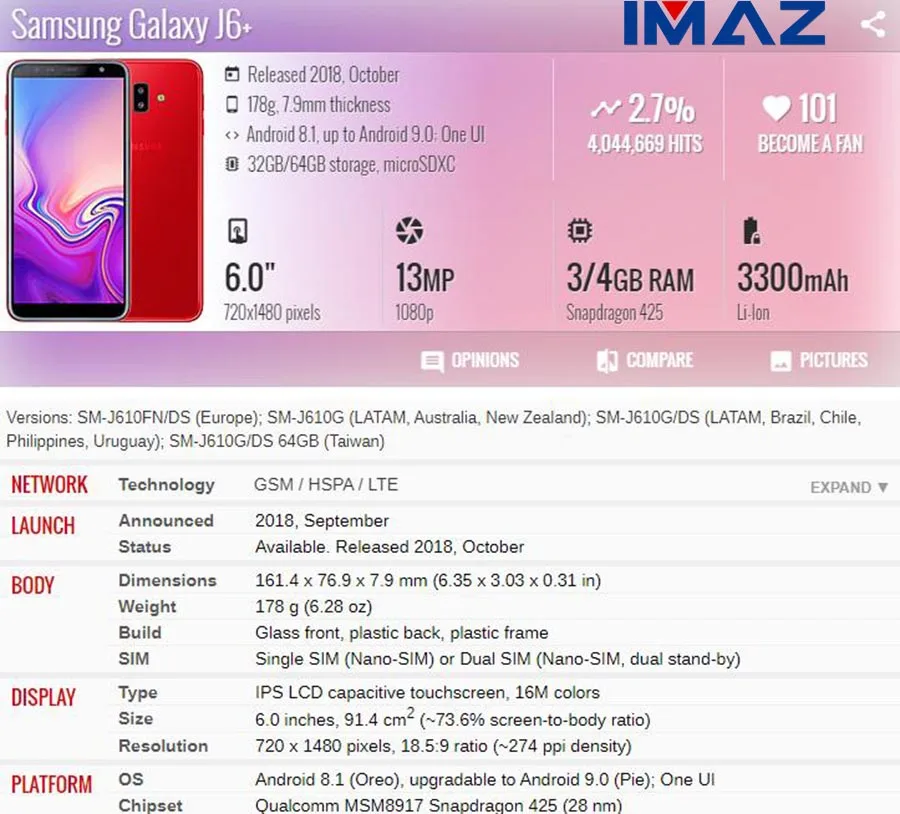Click the display size touchscreen icon

(238, 231)
